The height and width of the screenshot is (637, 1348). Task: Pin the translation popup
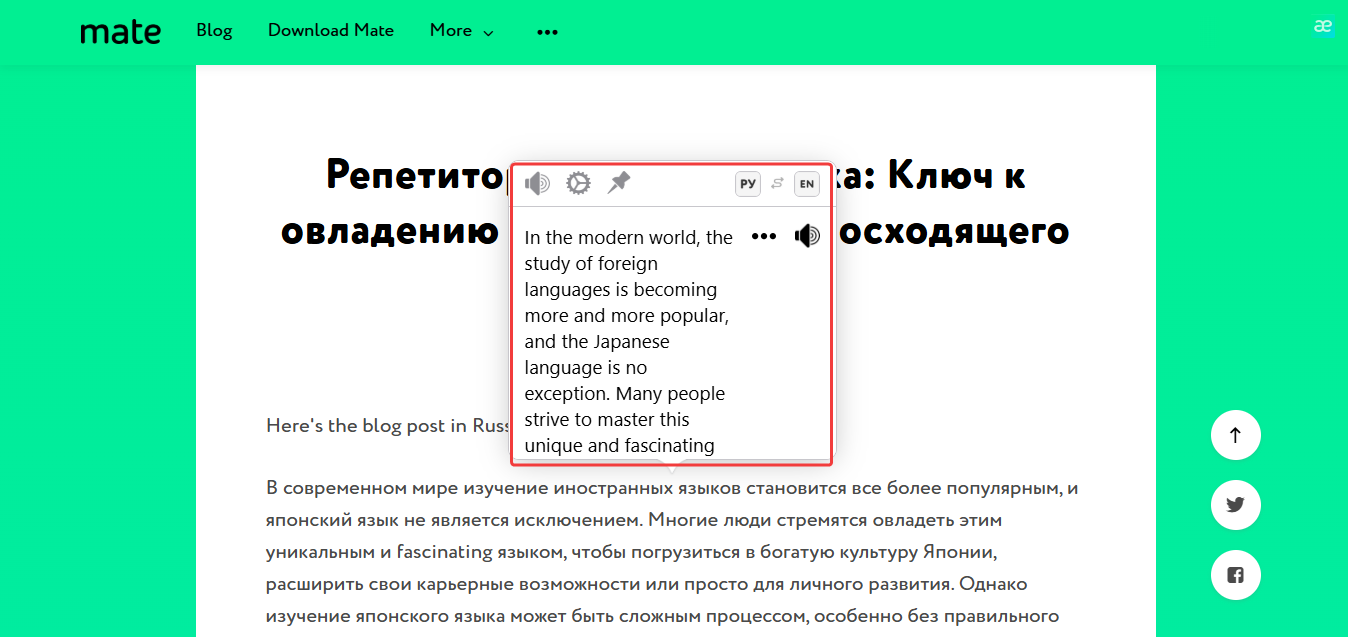point(619,182)
